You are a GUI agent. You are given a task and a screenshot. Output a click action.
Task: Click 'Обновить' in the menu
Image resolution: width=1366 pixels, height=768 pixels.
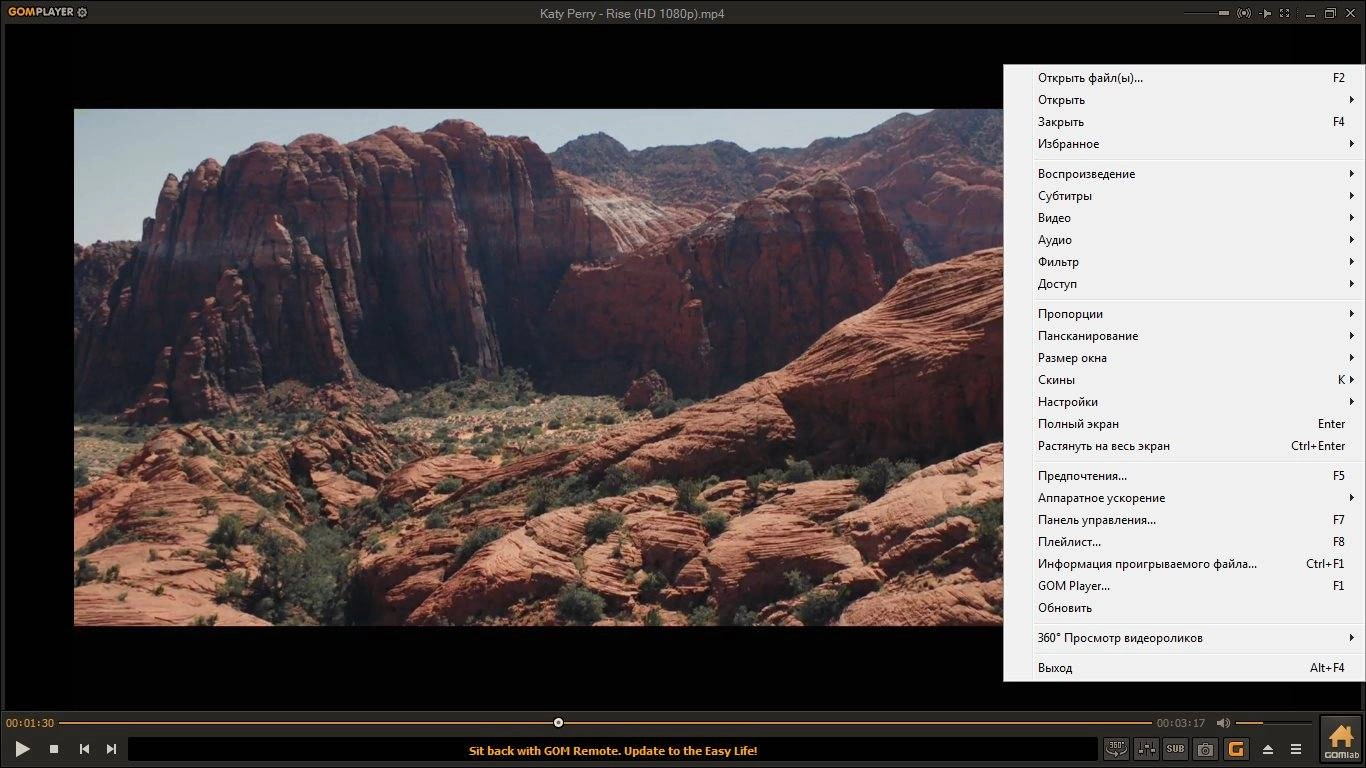click(1185, 607)
